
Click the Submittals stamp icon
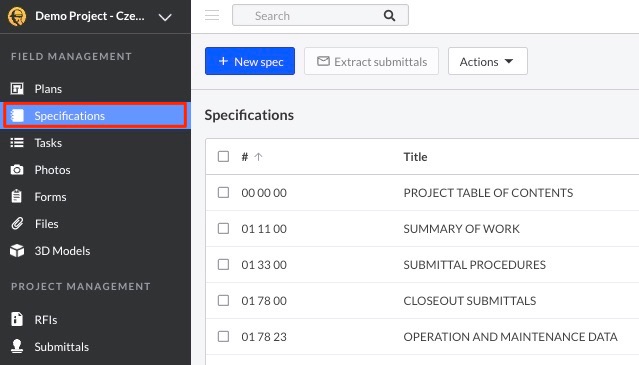click(x=17, y=346)
